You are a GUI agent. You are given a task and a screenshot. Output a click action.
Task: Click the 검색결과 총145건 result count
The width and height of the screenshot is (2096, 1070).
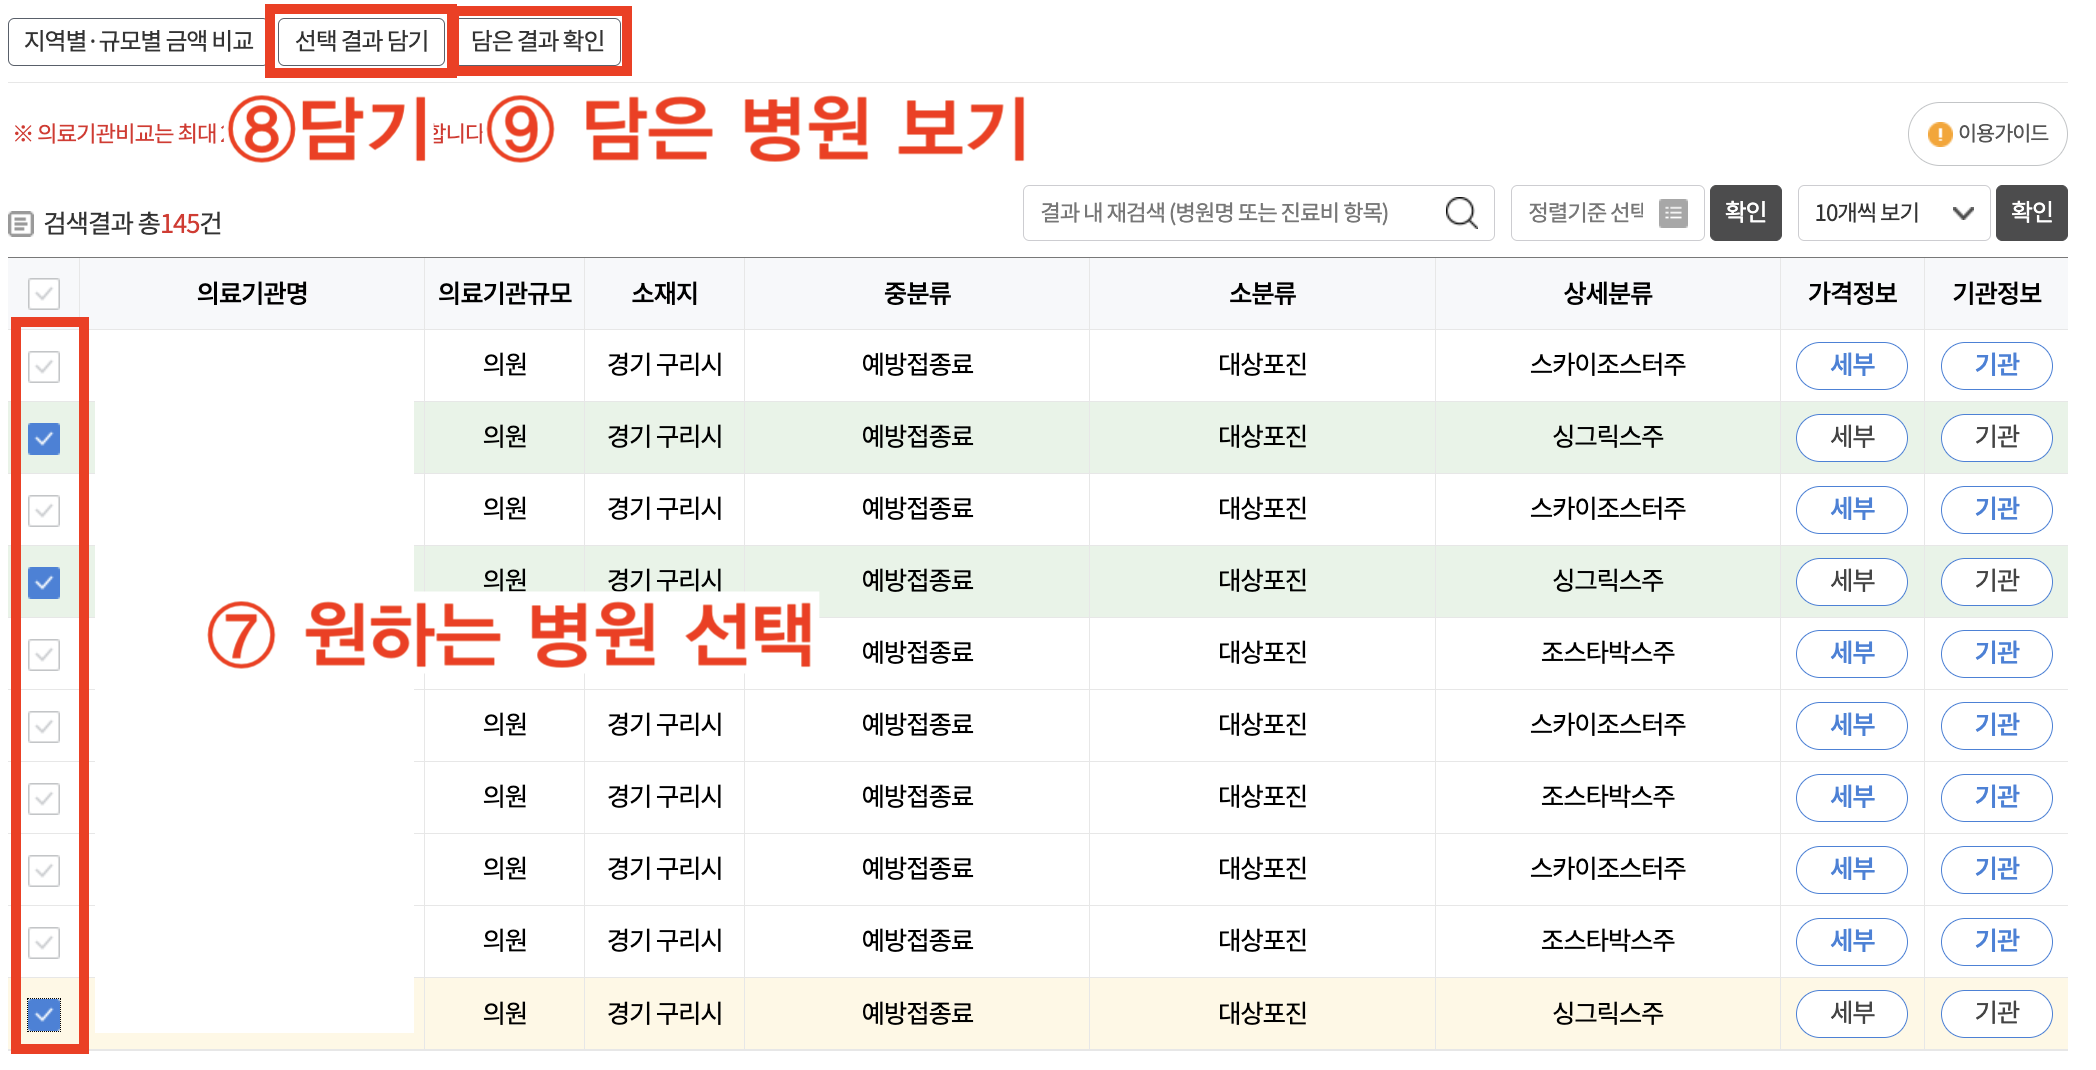[x=132, y=223]
